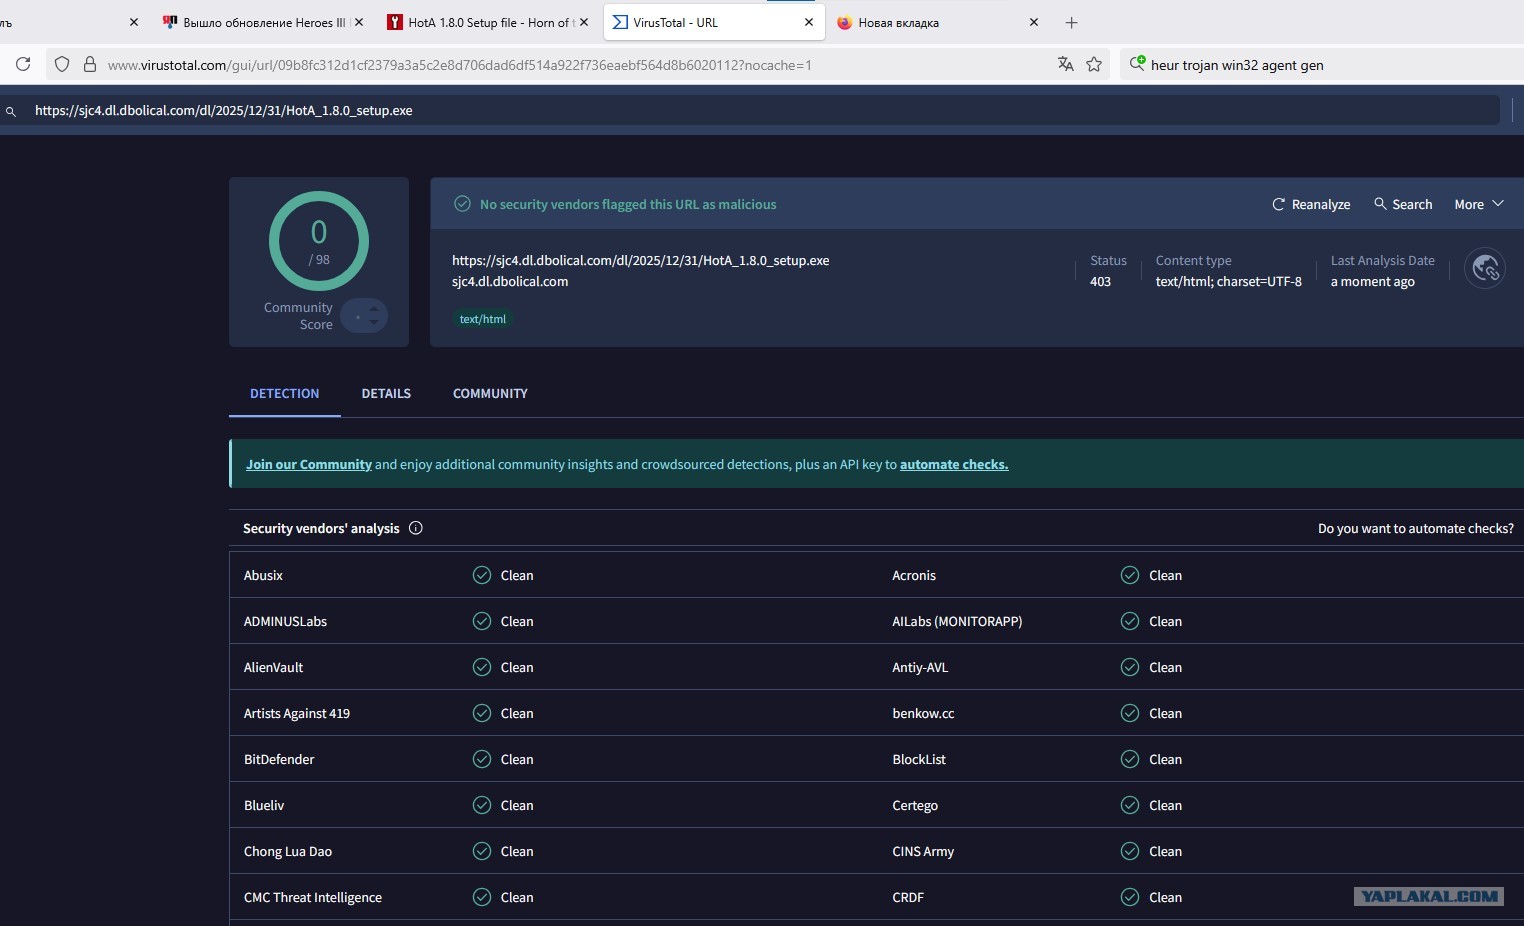Click the Blueliv vendor name
1524x926 pixels.
tap(264, 805)
